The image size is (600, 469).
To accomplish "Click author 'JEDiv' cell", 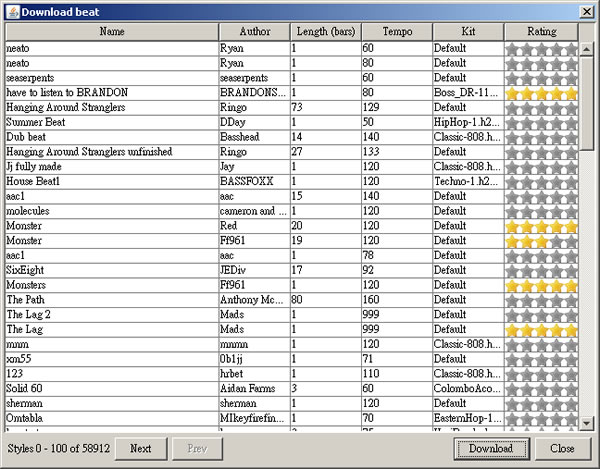I will point(255,270).
